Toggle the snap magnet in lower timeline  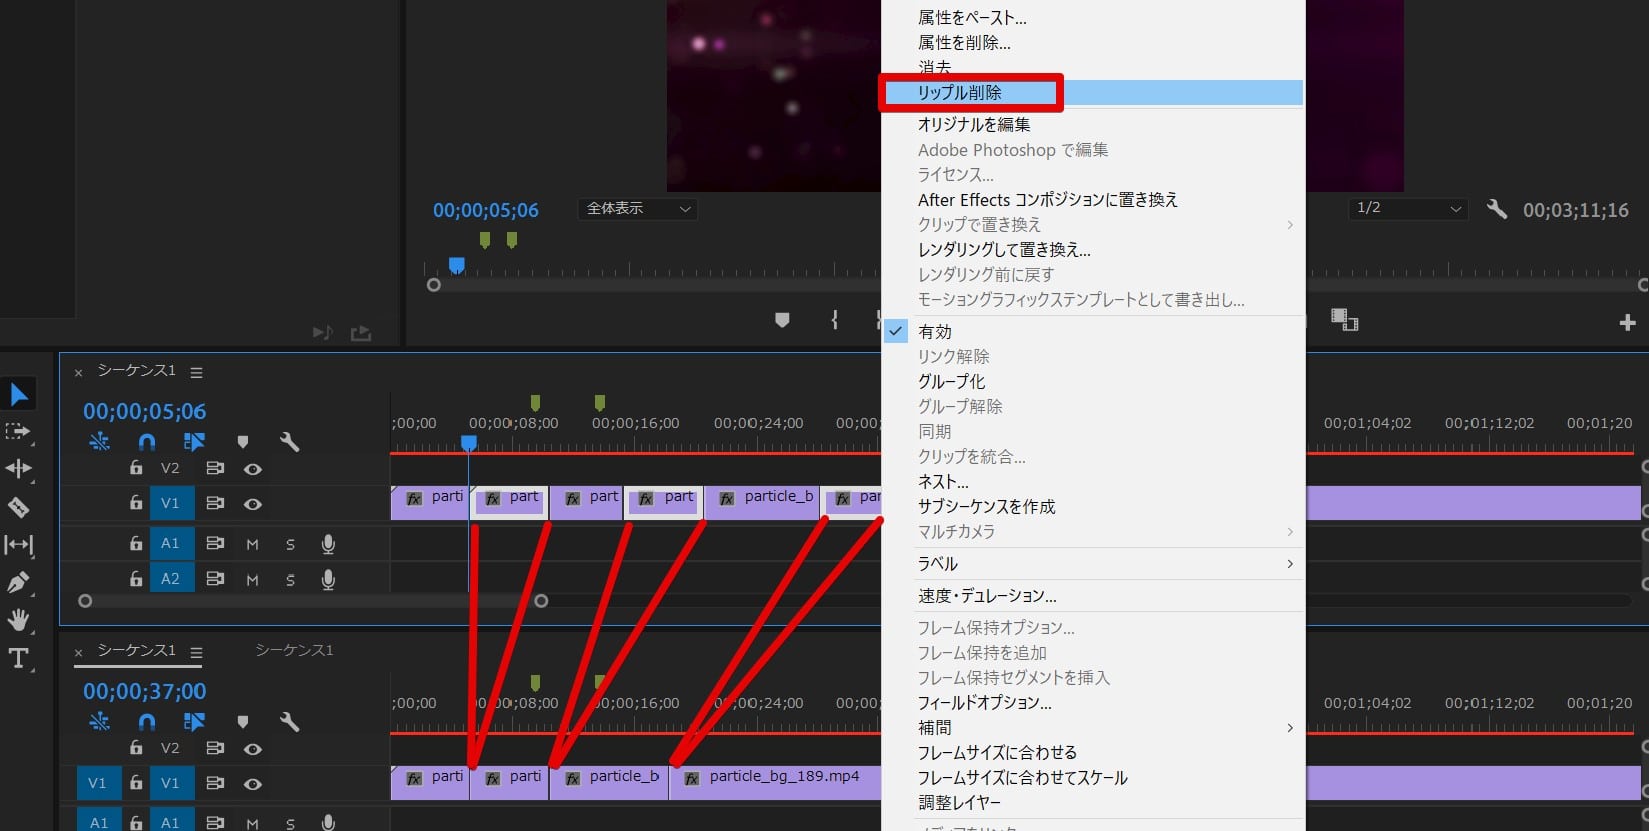click(x=147, y=721)
